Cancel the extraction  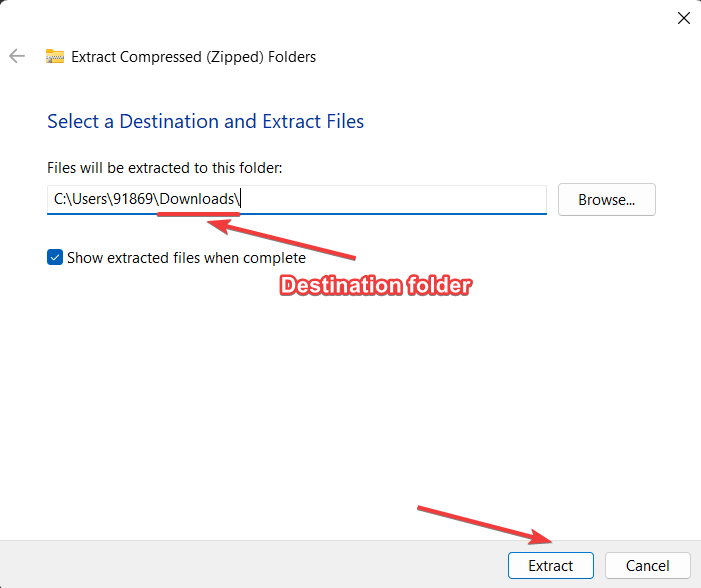[647, 566]
